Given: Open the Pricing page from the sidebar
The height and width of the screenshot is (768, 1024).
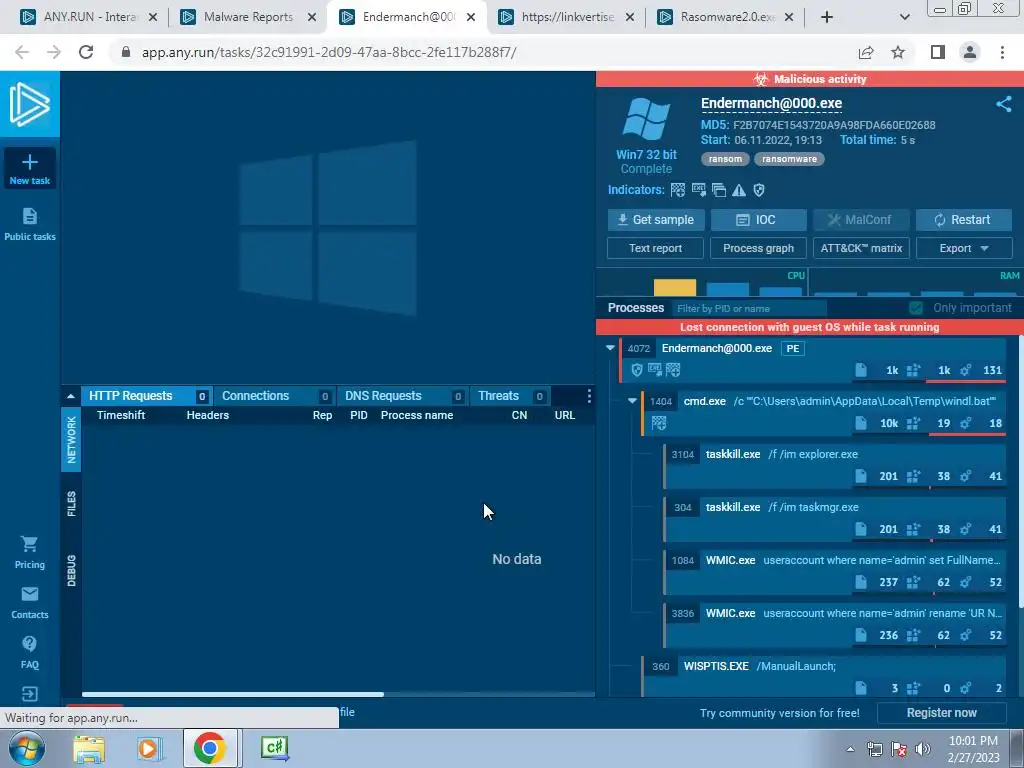Looking at the screenshot, I should (29, 552).
